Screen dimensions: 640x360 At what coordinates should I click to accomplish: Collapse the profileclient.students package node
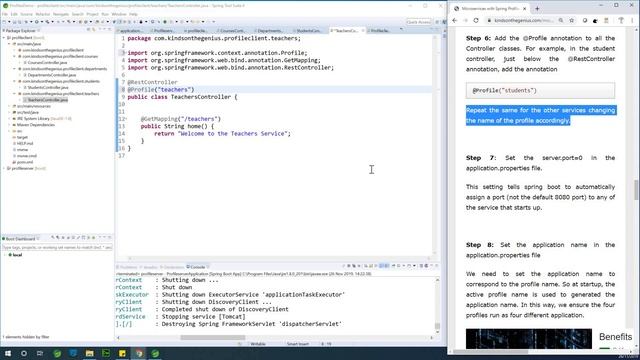[x=14, y=81]
